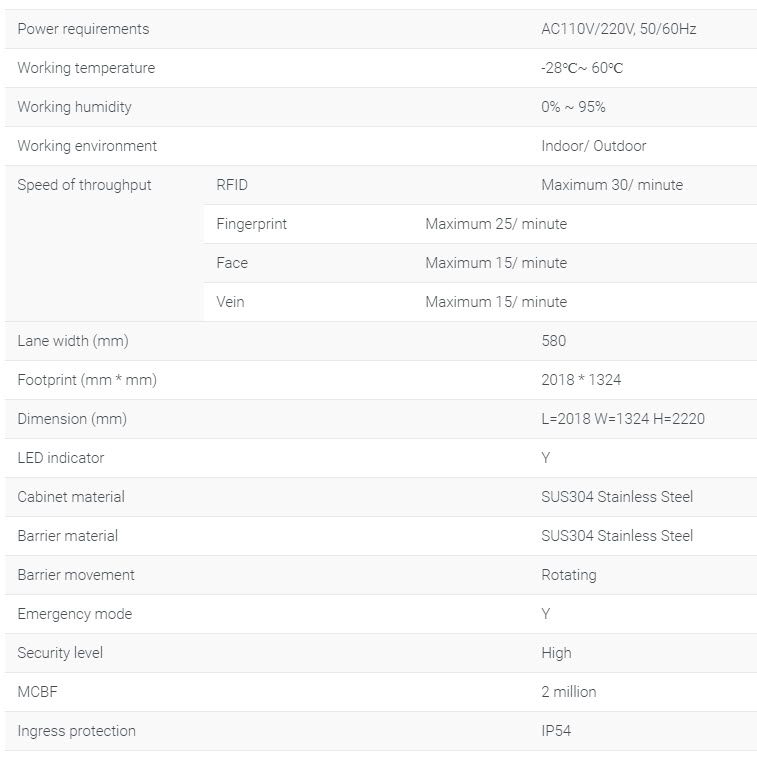Select the 'High' security level value
Viewport: 757px width, 766px height.
tap(556, 653)
